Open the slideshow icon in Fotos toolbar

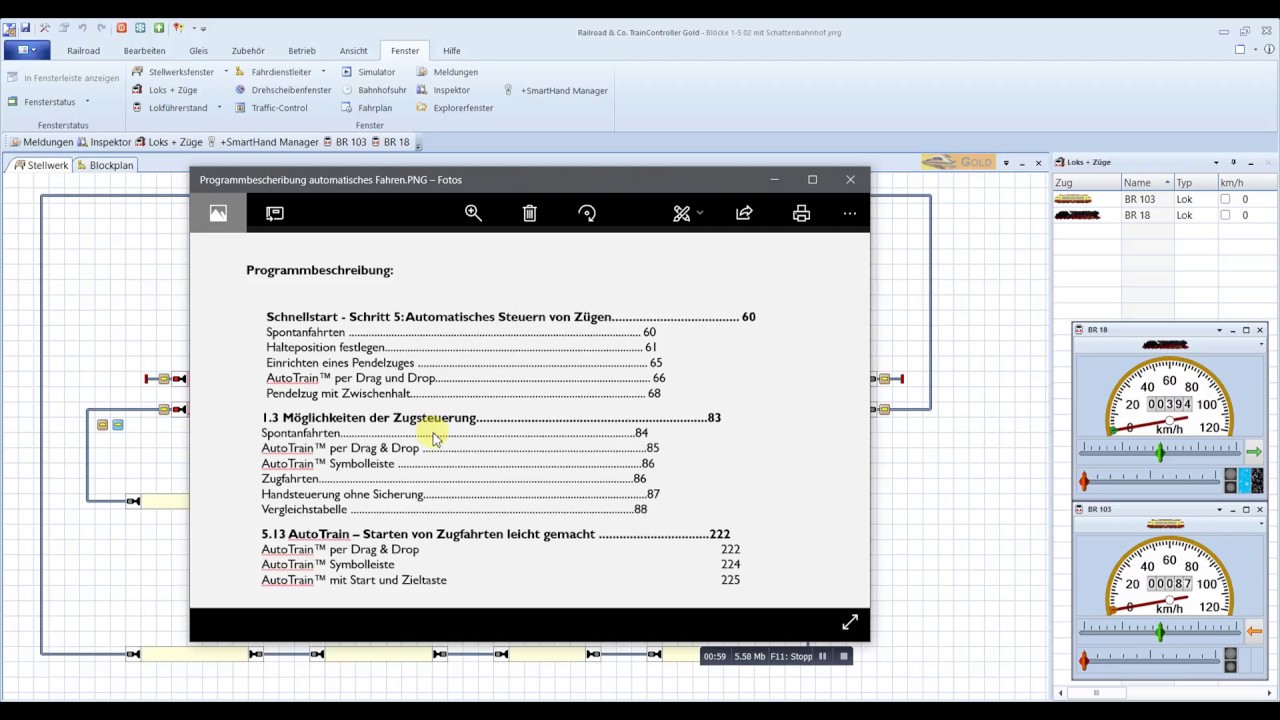(x=275, y=213)
